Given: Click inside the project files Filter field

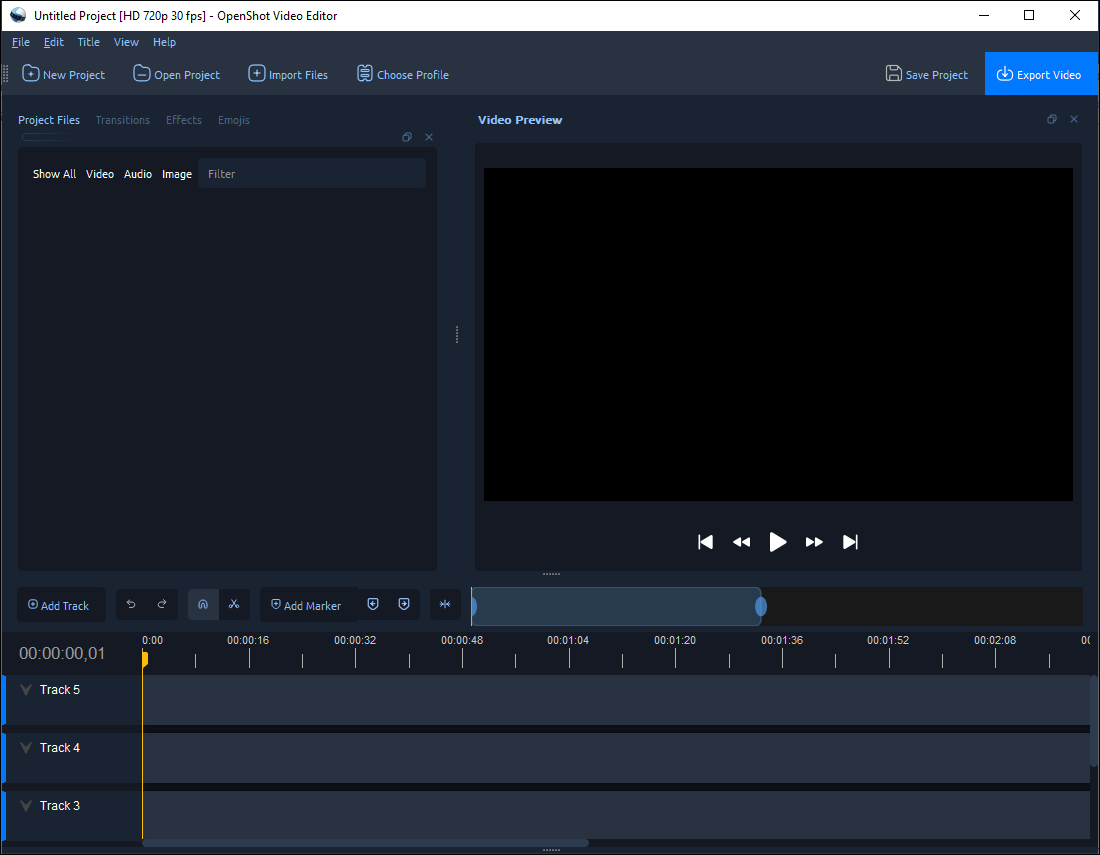Looking at the screenshot, I should [x=311, y=173].
